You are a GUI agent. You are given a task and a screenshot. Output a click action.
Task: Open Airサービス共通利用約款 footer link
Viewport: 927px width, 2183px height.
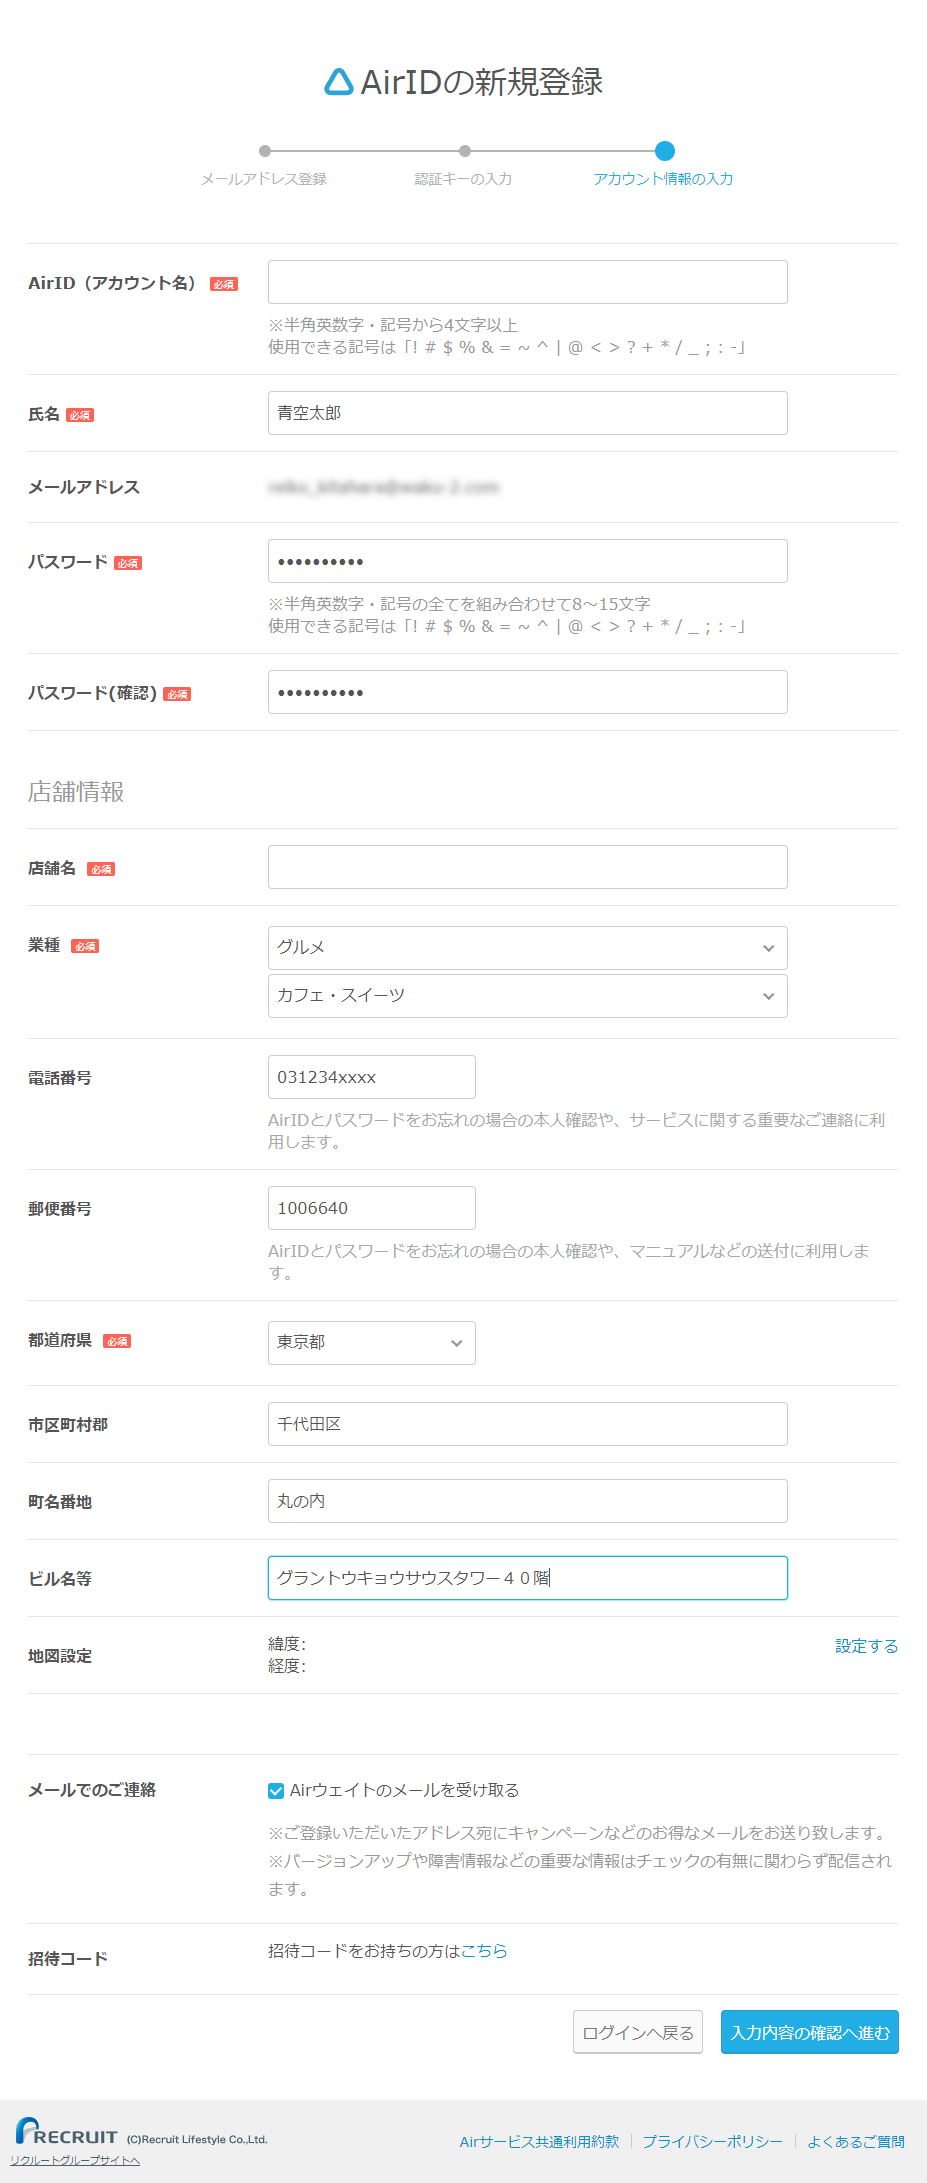pyautogui.click(x=539, y=2141)
